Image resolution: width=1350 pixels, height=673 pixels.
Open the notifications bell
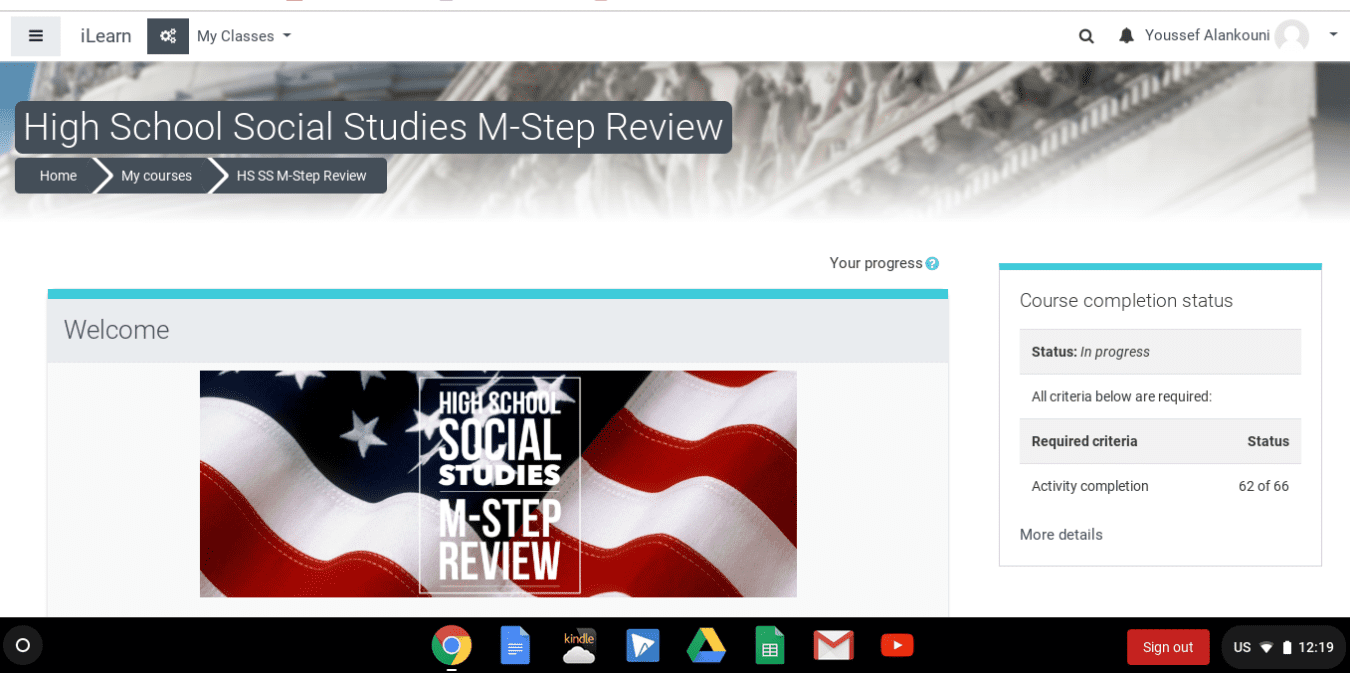[1127, 36]
